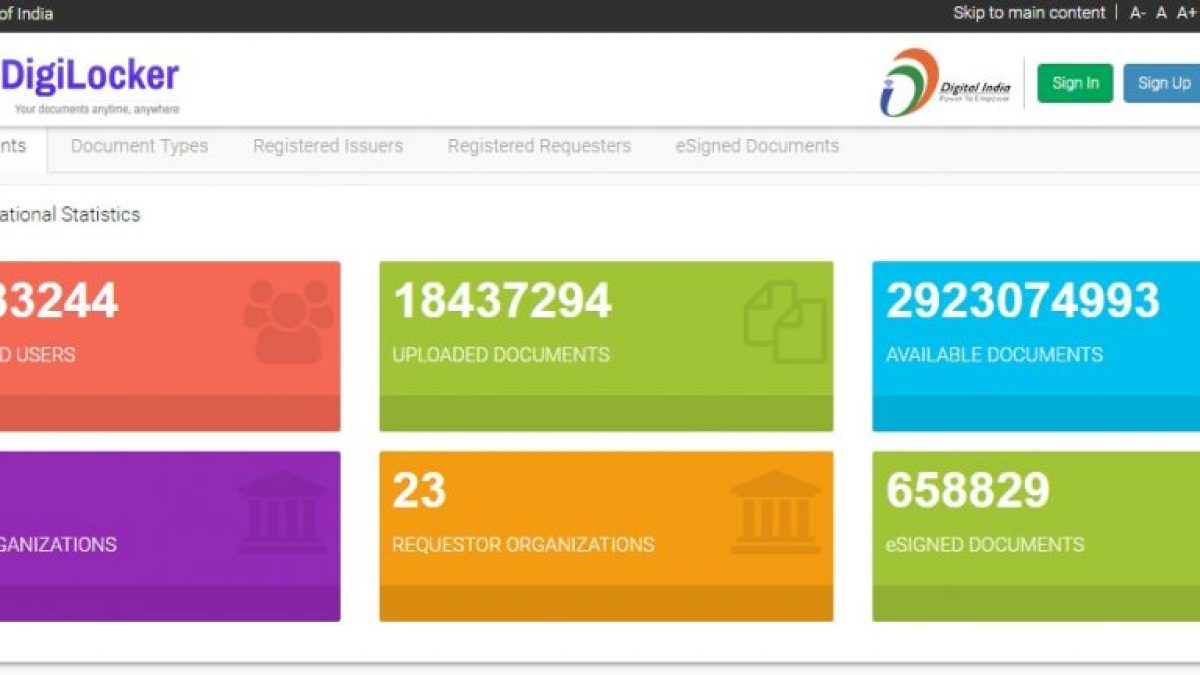Viewport: 1200px width, 675px height.
Task: Click the 23 requestor organizations count
Action: 419,491
